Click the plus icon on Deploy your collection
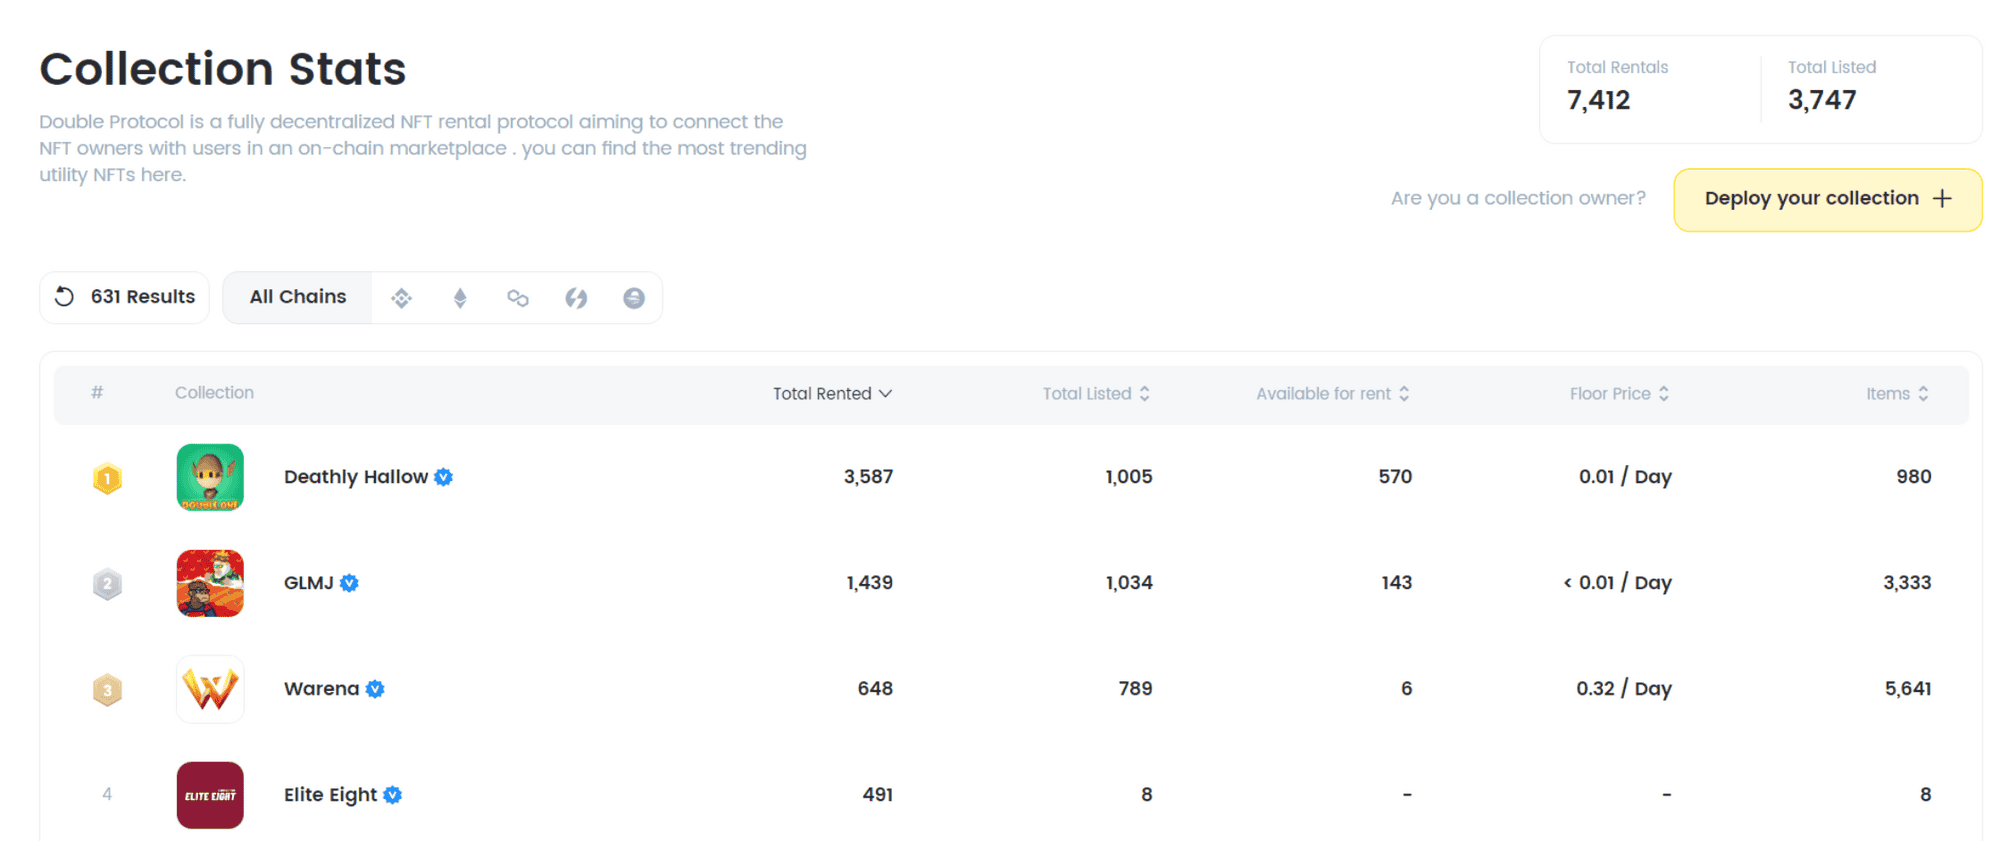The width and height of the screenshot is (2000, 841). 1942,199
